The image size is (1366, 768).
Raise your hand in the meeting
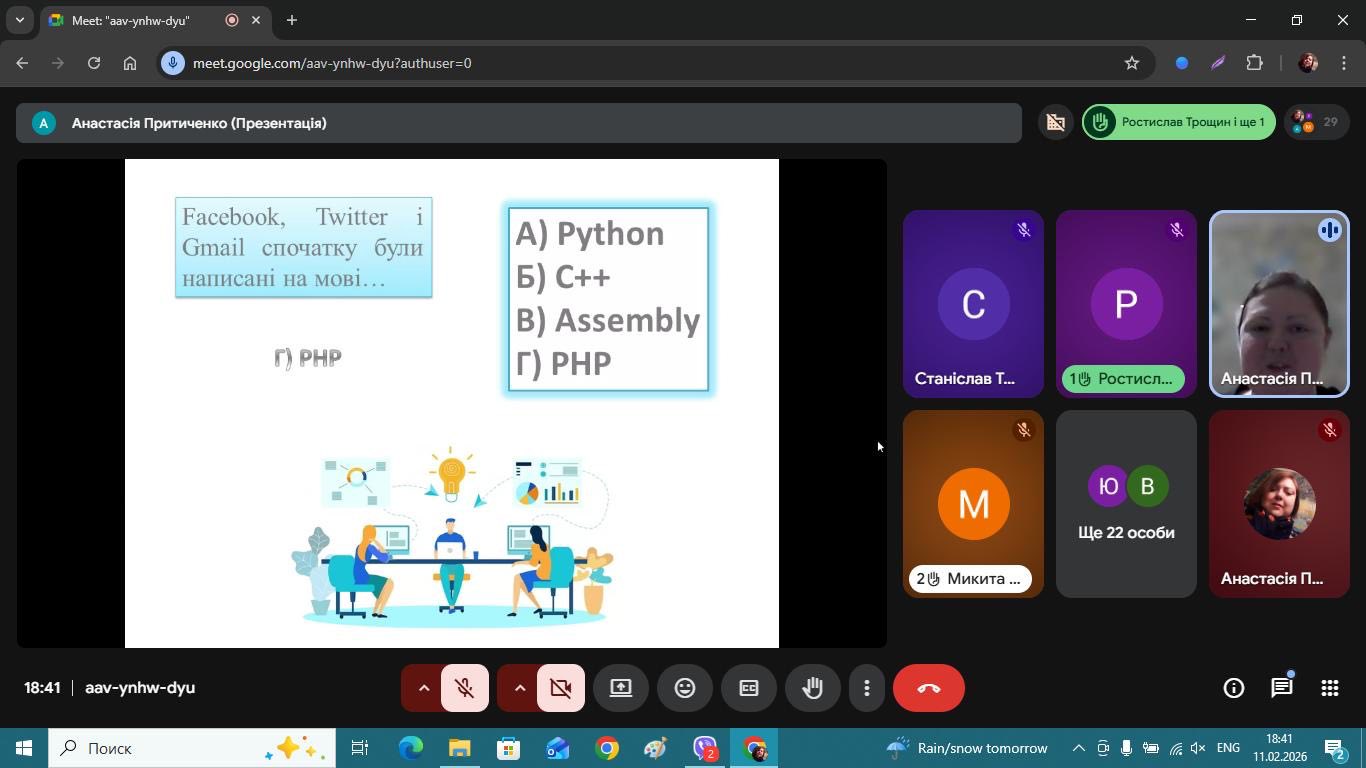click(813, 688)
